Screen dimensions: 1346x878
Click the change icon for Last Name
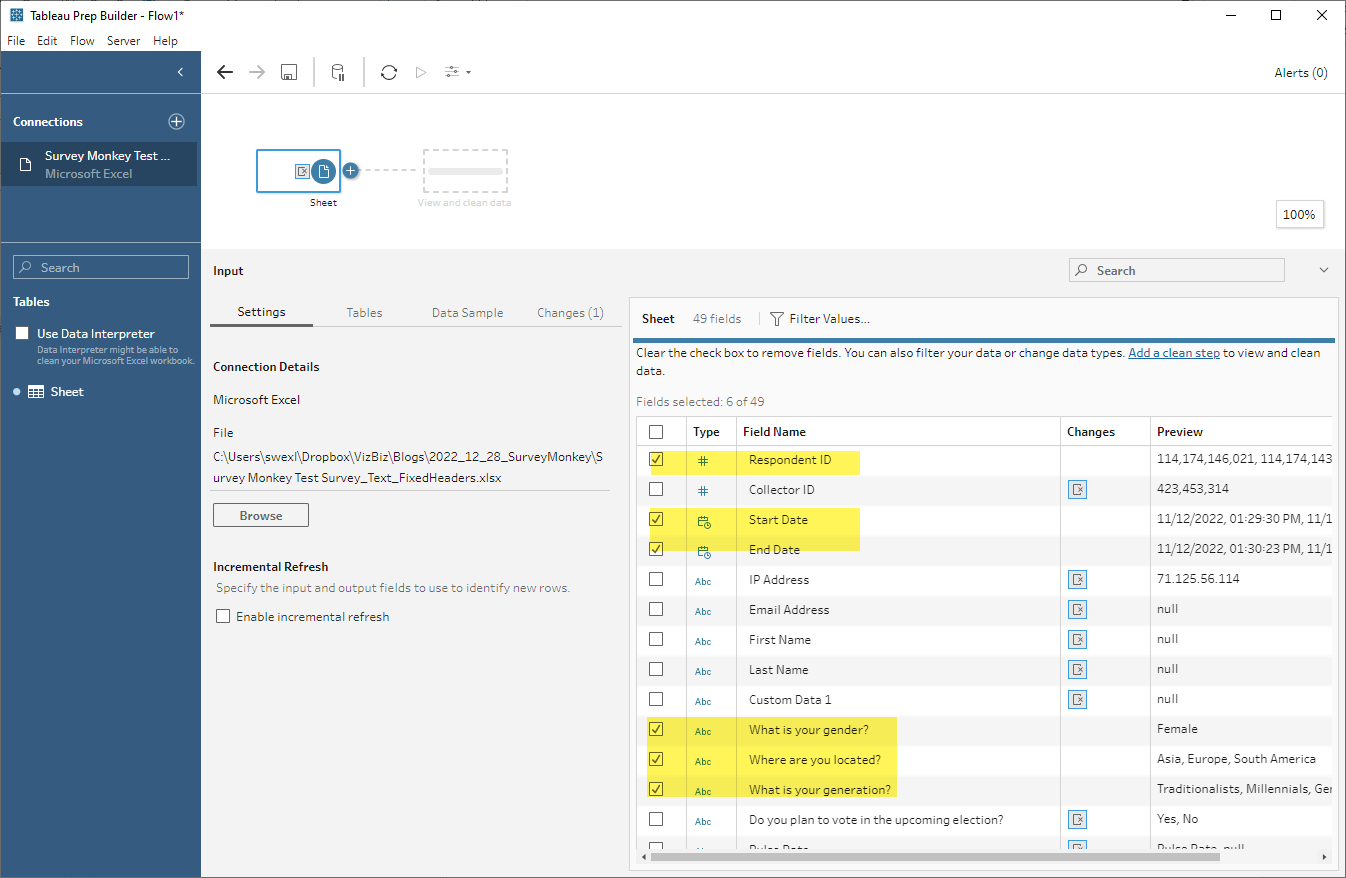point(1077,670)
